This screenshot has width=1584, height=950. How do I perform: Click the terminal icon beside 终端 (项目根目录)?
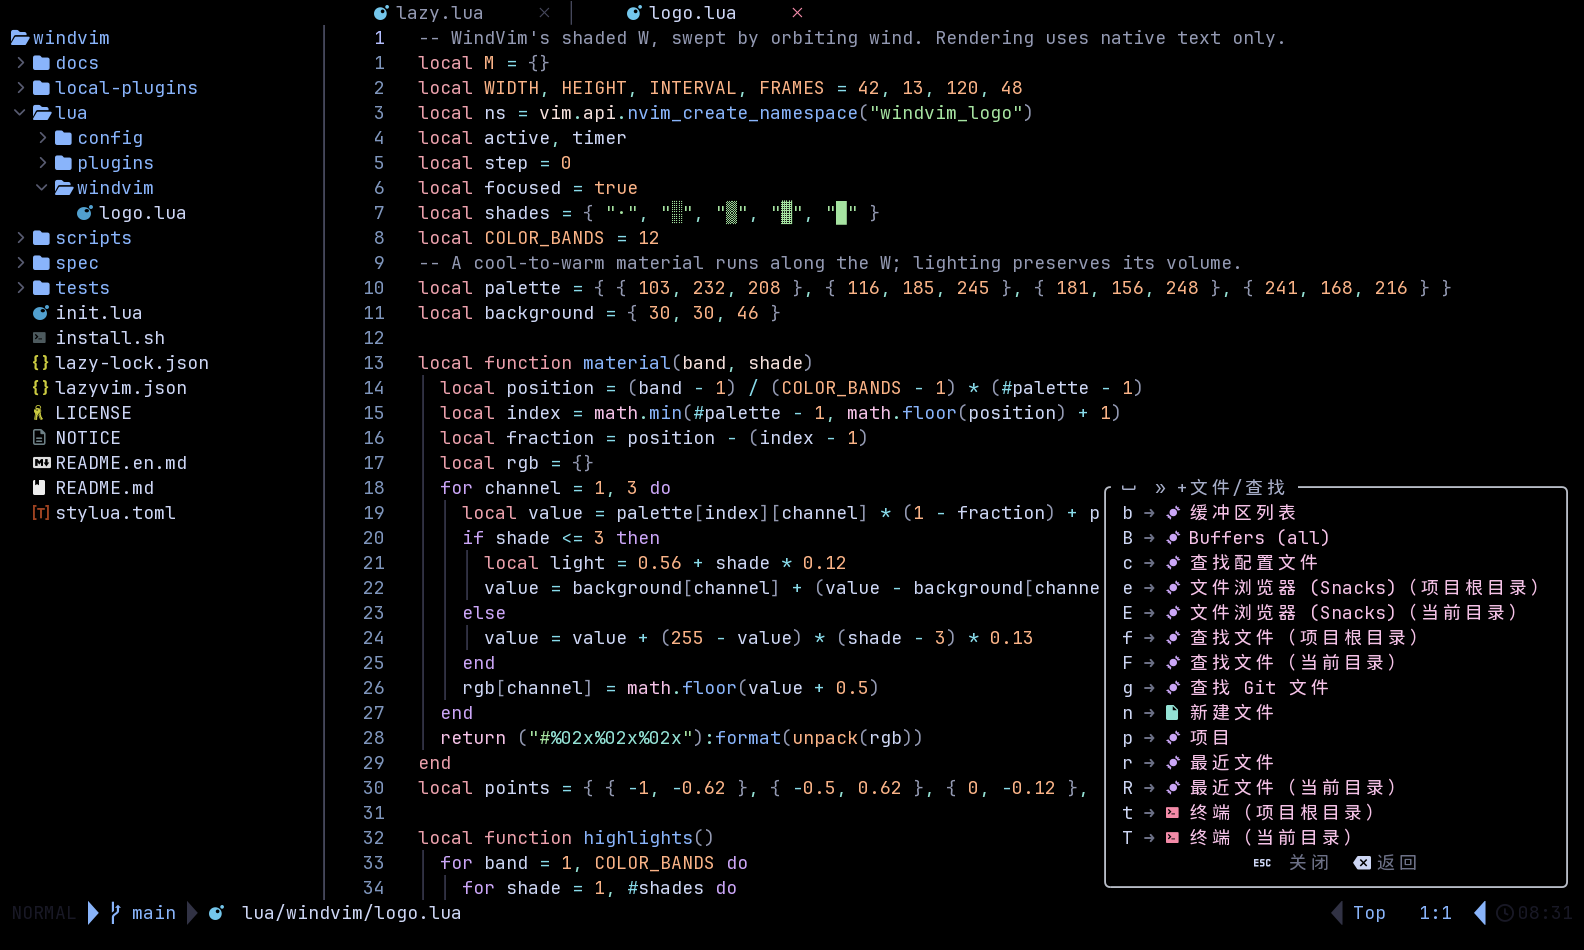(x=1172, y=813)
